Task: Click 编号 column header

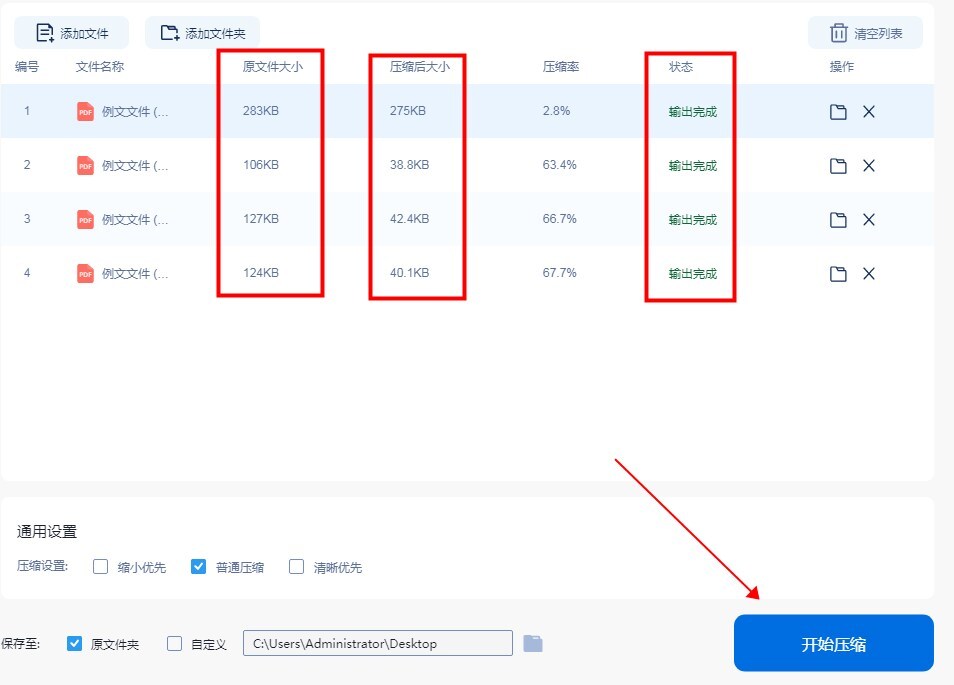Action: click(x=27, y=67)
